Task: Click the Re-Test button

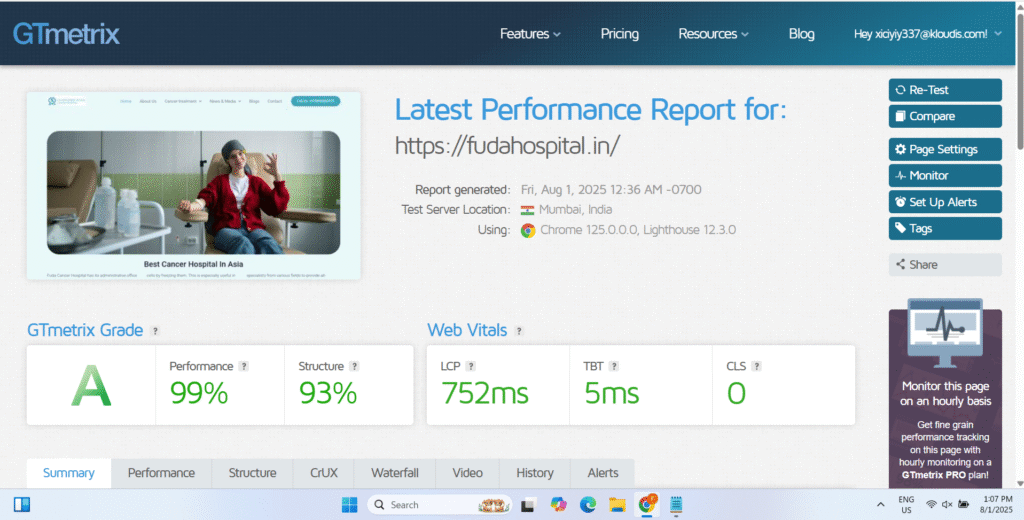Action: [944, 90]
